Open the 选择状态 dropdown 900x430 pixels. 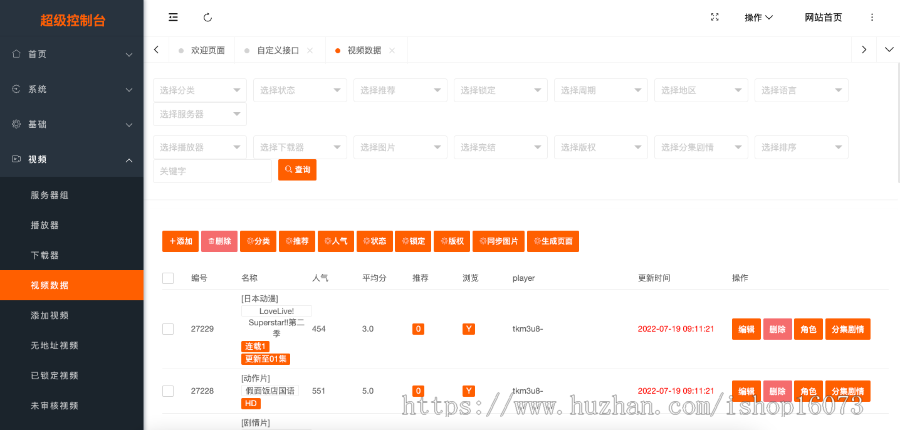300,90
